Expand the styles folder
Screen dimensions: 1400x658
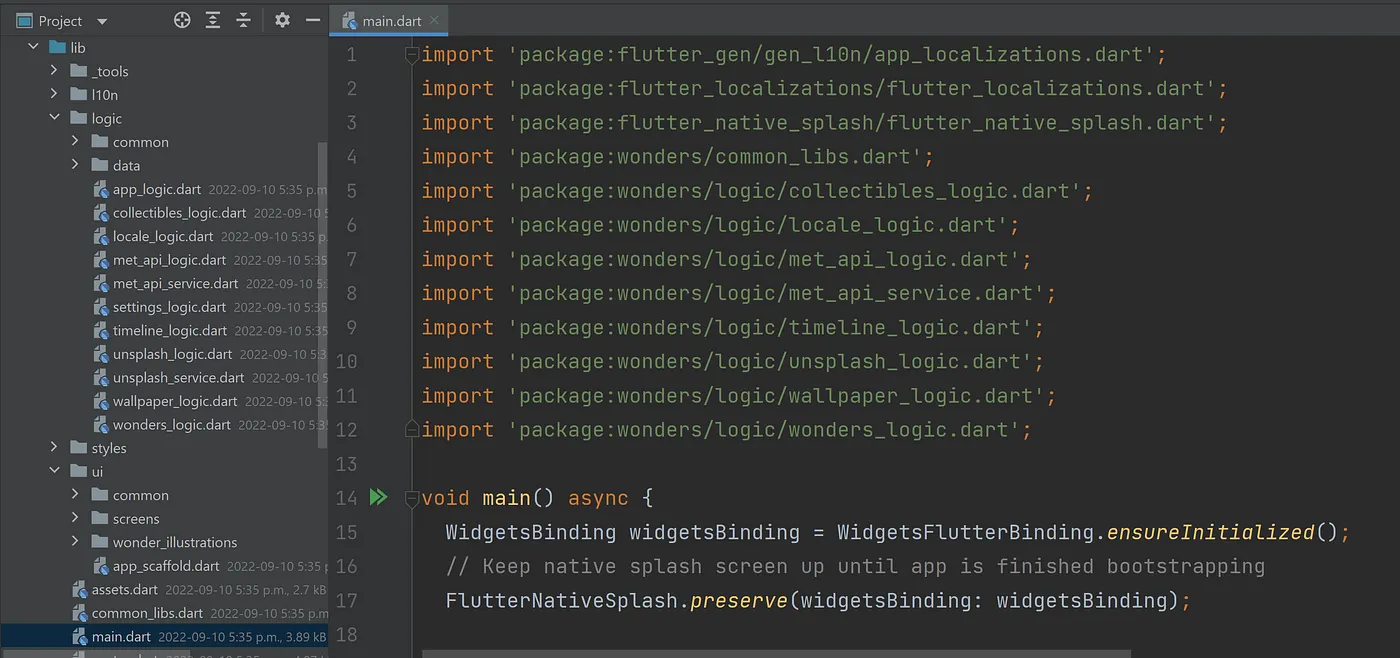53,448
